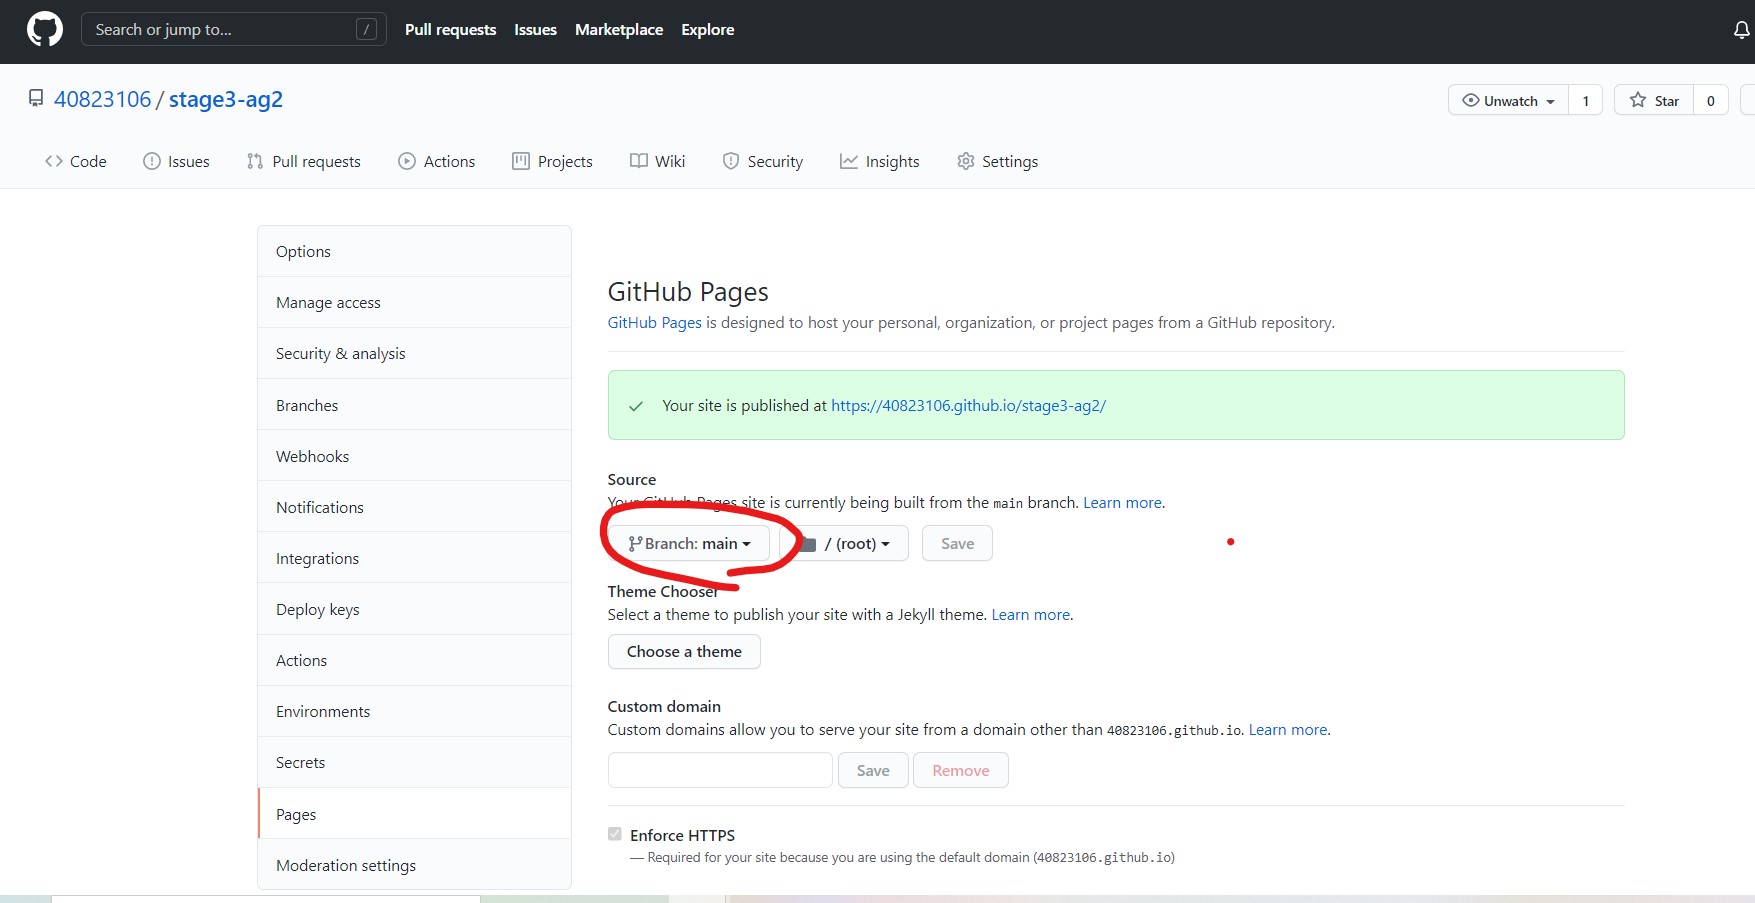Viewport: 1755px width, 903px height.
Task: Switch to the Security tab
Action: [x=762, y=161]
